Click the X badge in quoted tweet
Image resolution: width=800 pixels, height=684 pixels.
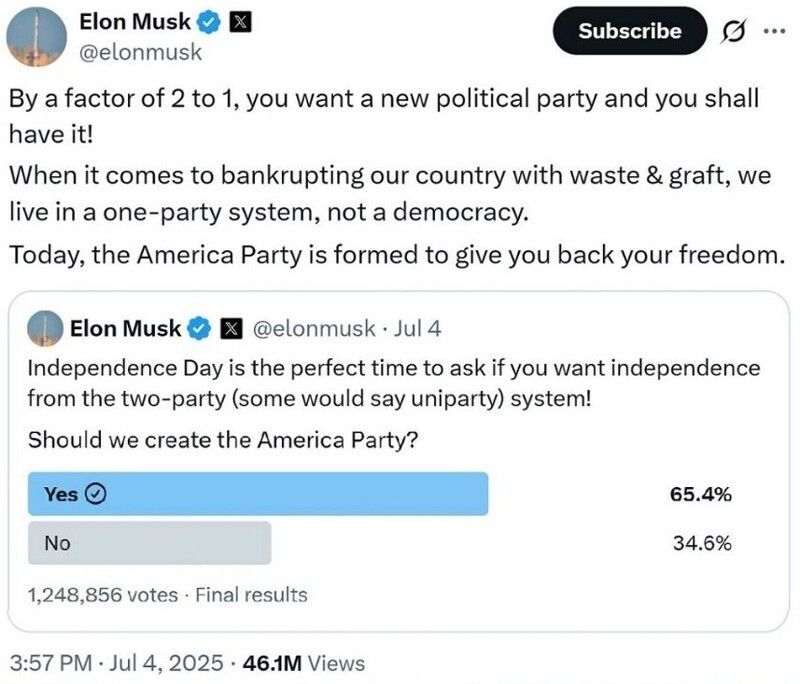pyautogui.click(x=232, y=327)
